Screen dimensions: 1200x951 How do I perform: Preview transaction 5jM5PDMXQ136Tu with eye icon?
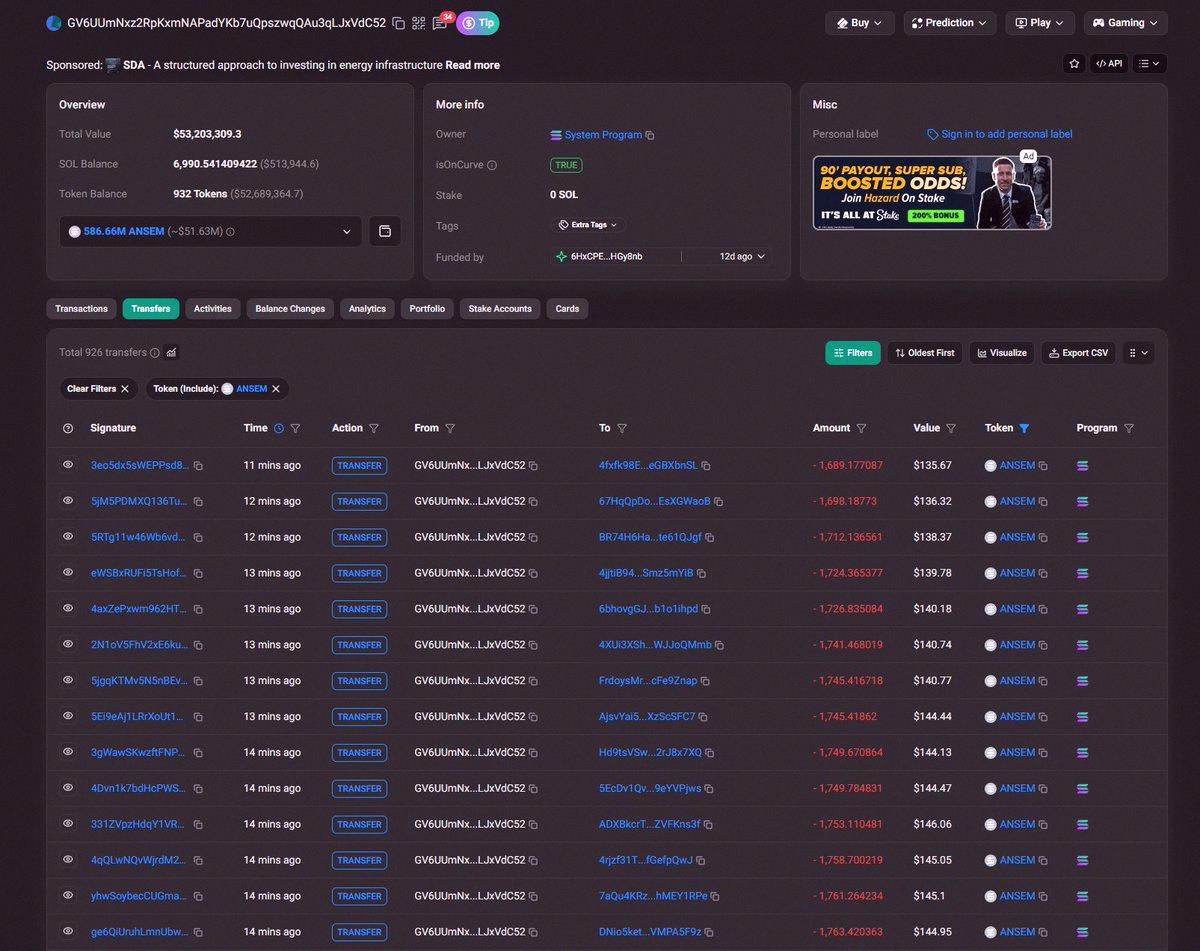coord(68,501)
